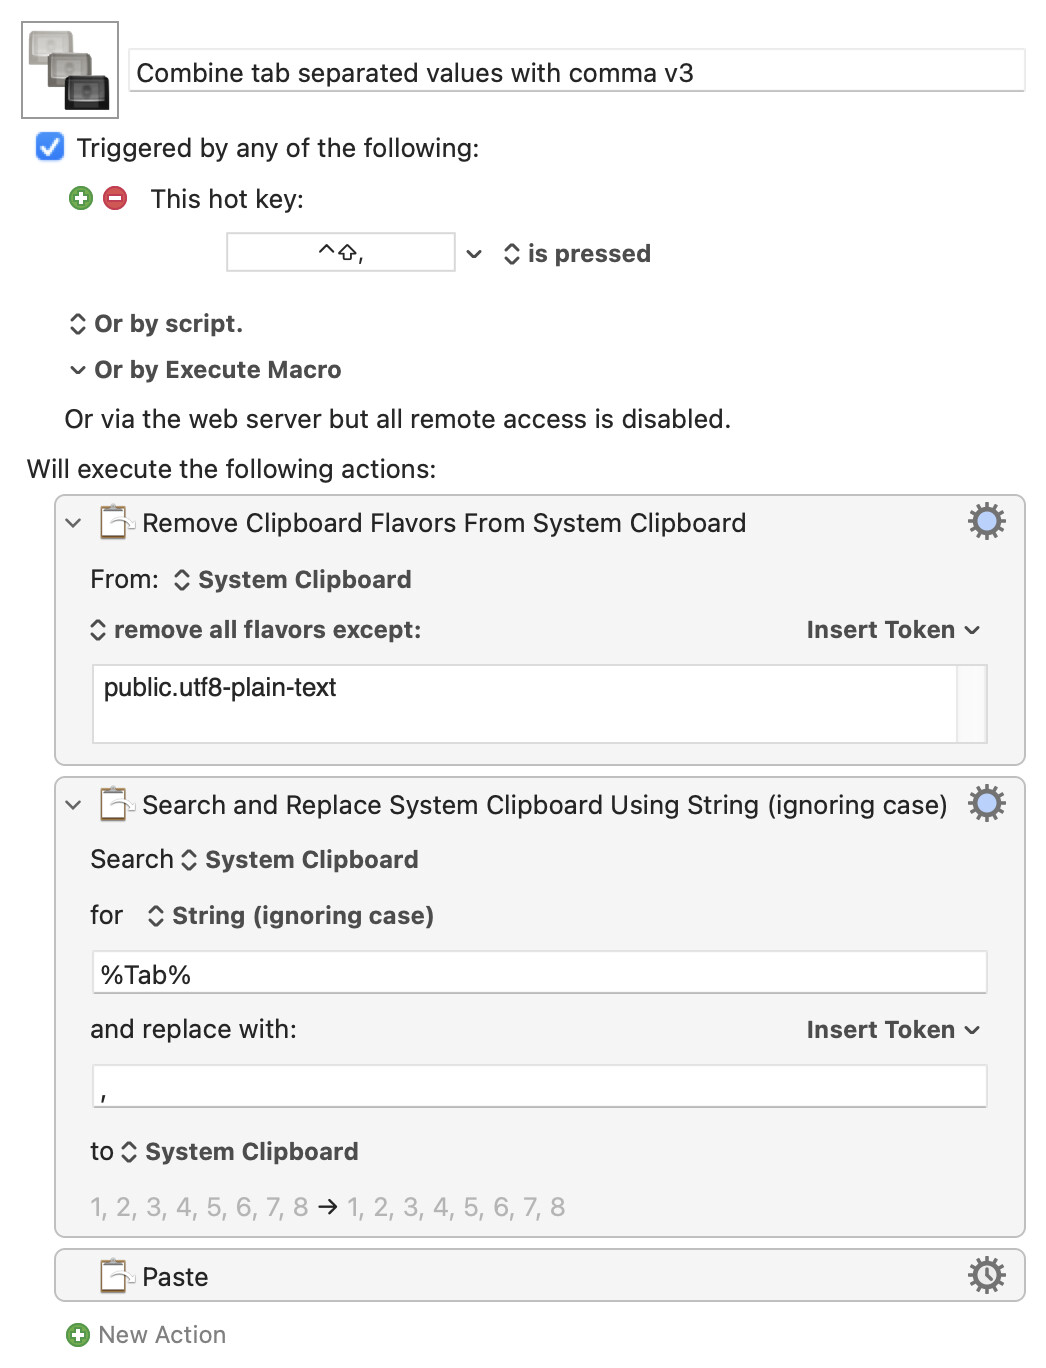
Task: Click the %Tab% search text field
Action: (x=540, y=973)
